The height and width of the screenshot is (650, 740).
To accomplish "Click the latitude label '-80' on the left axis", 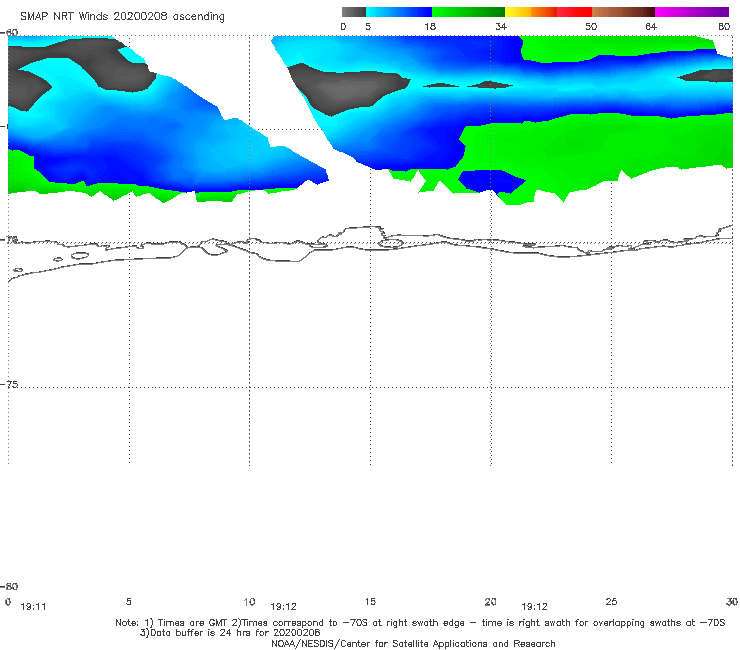I will point(9,586).
